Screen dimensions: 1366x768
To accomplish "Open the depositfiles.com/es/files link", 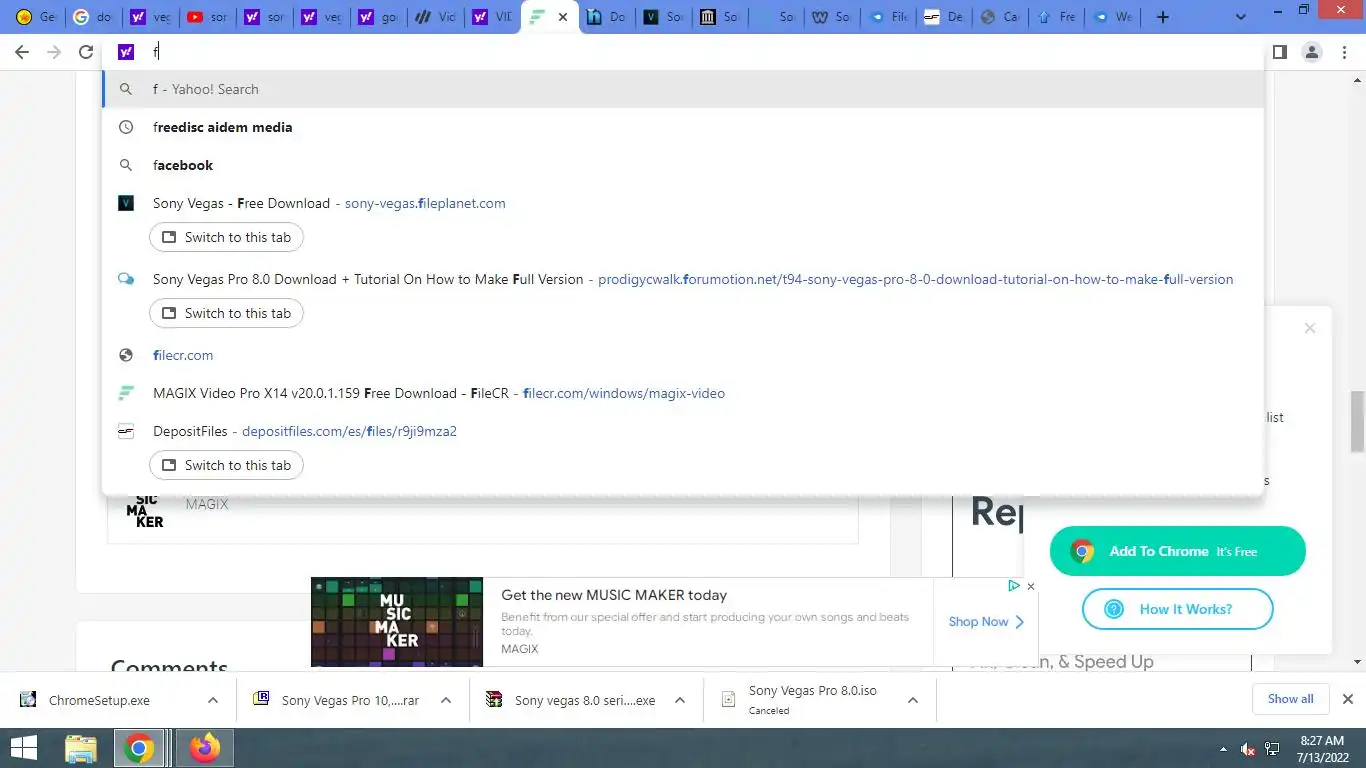I will pyautogui.click(x=349, y=431).
